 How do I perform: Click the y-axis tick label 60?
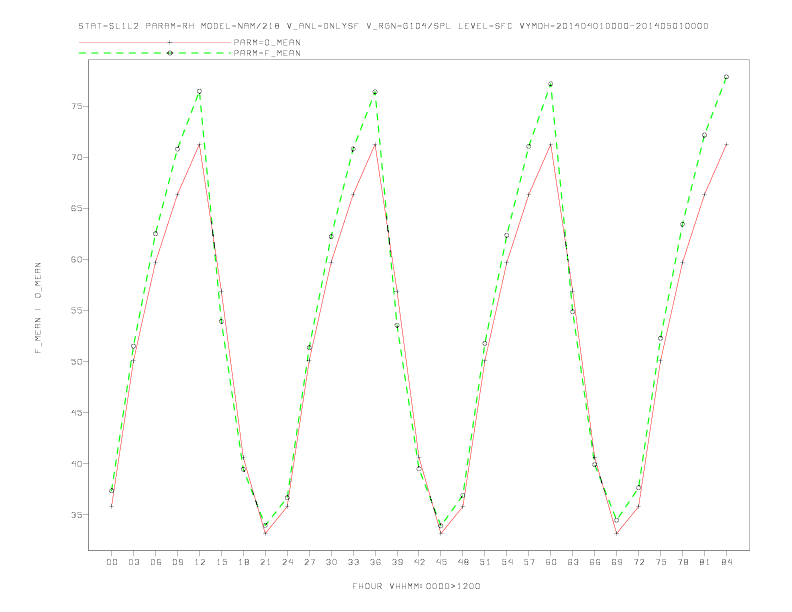tap(77, 260)
